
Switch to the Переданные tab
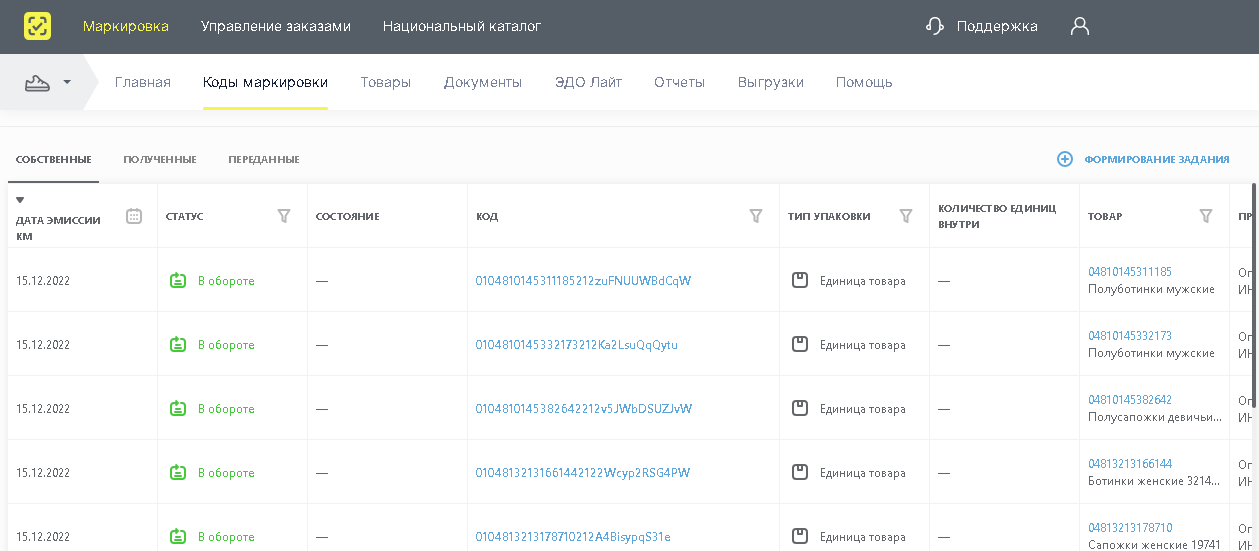point(264,159)
